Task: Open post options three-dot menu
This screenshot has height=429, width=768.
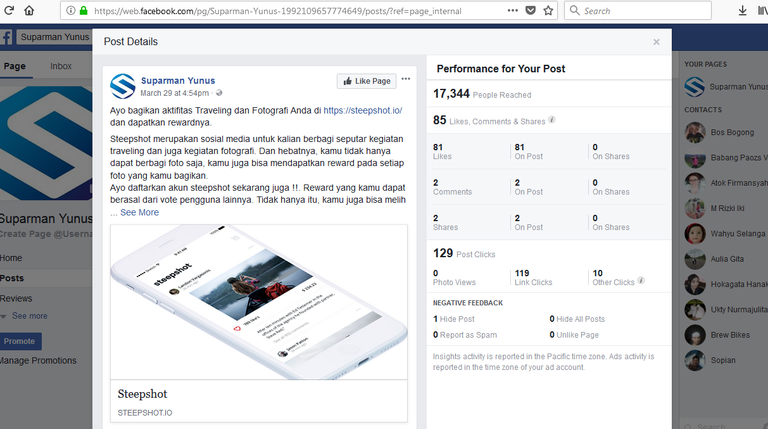Action: click(406, 79)
